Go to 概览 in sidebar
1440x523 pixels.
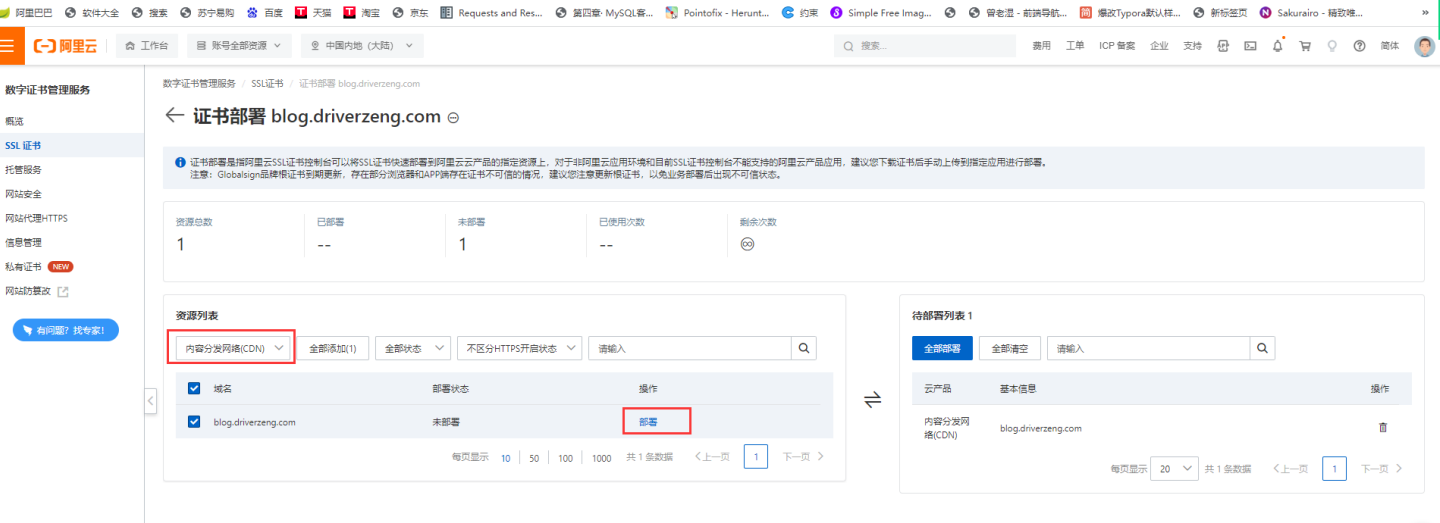pos(14,121)
